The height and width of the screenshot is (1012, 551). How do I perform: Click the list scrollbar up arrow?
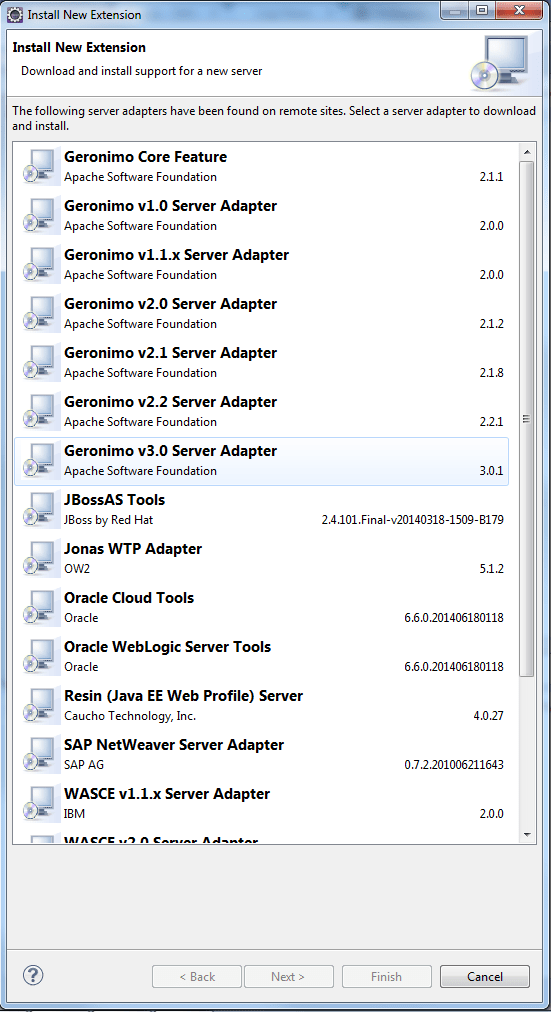pyautogui.click(x=527, y=152)
